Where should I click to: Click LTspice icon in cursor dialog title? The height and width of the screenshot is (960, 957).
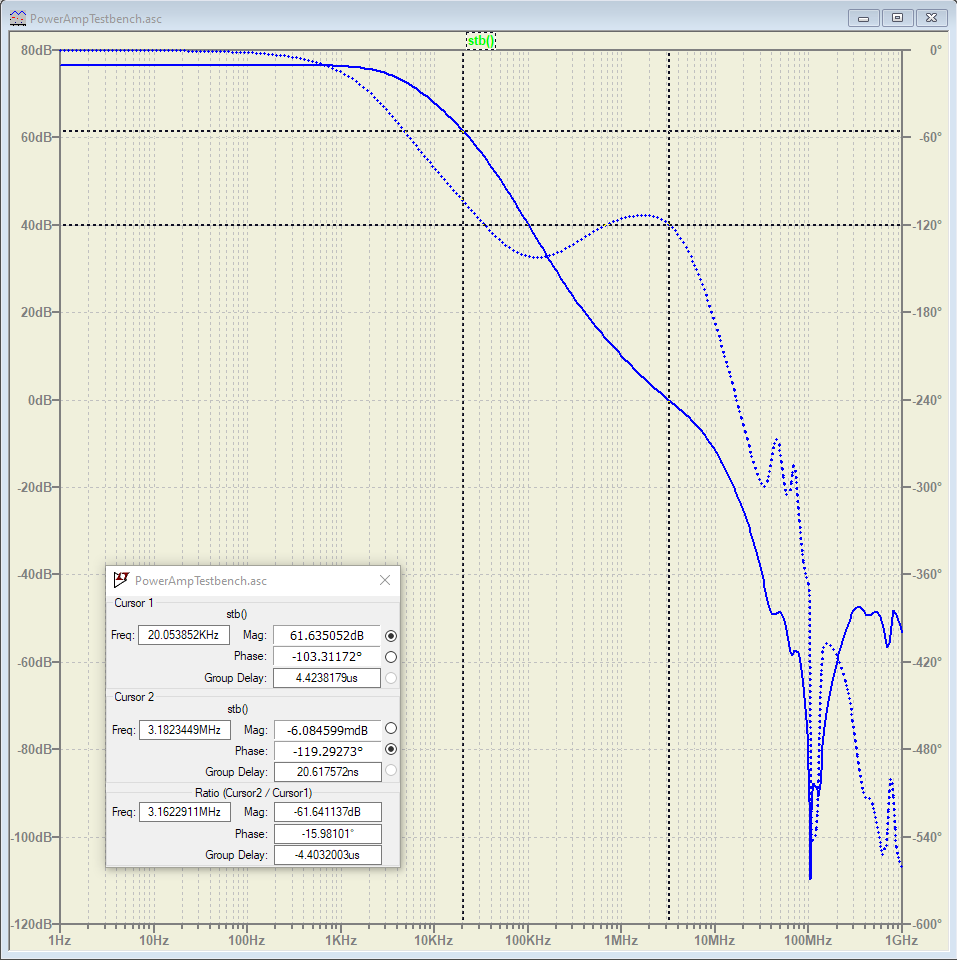(121, 580)
